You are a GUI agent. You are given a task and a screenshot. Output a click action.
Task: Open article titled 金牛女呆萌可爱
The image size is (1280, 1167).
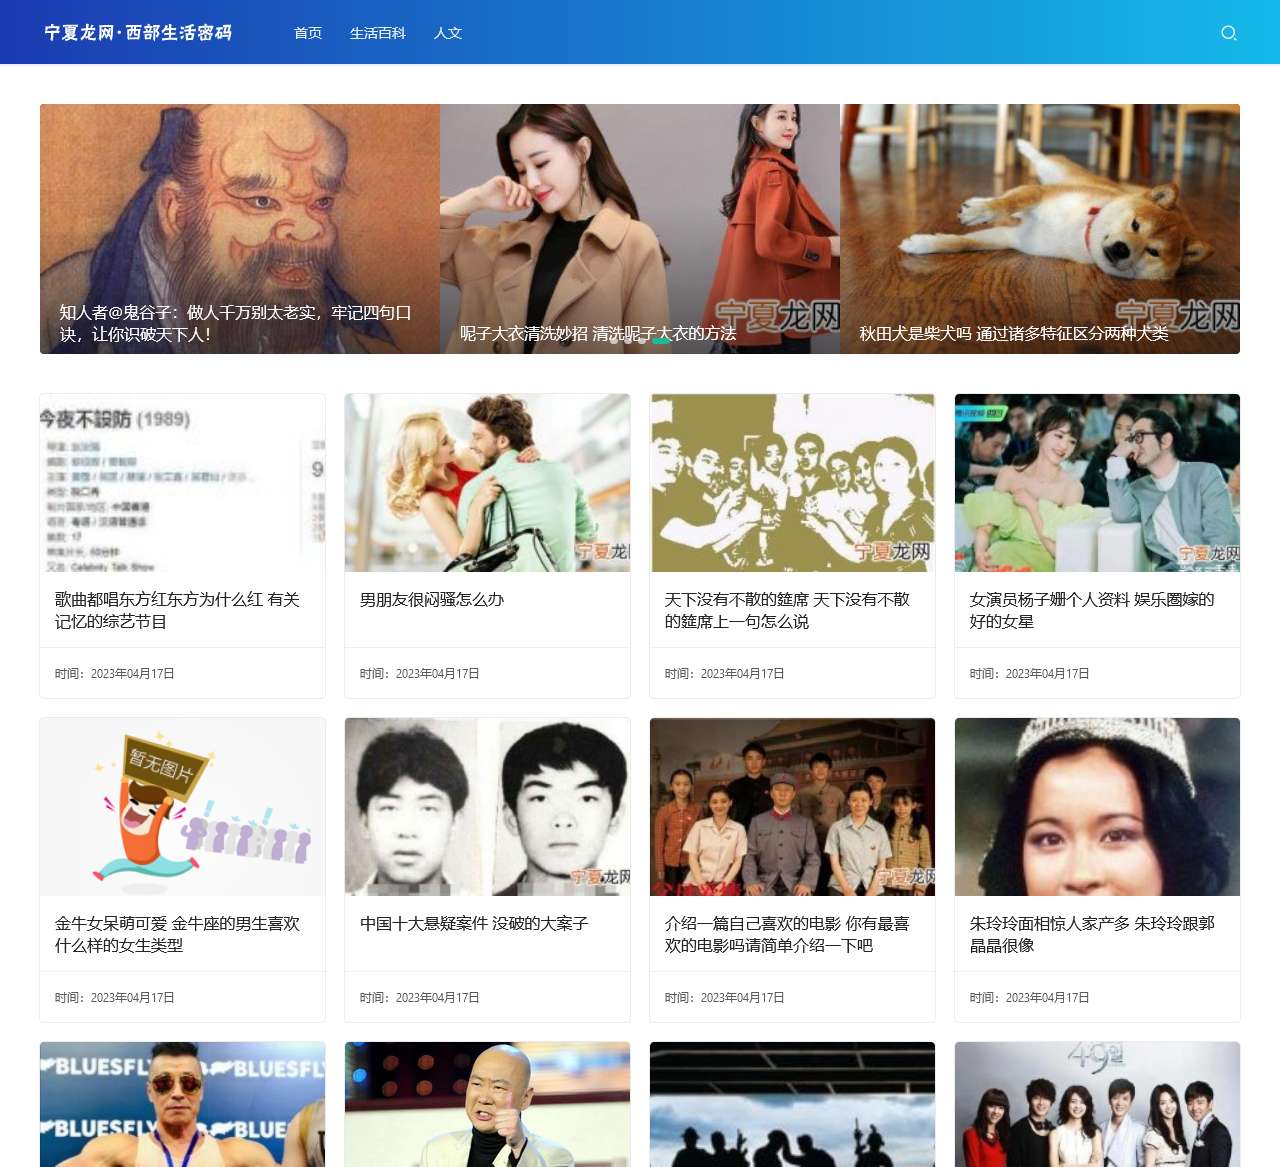177,934
